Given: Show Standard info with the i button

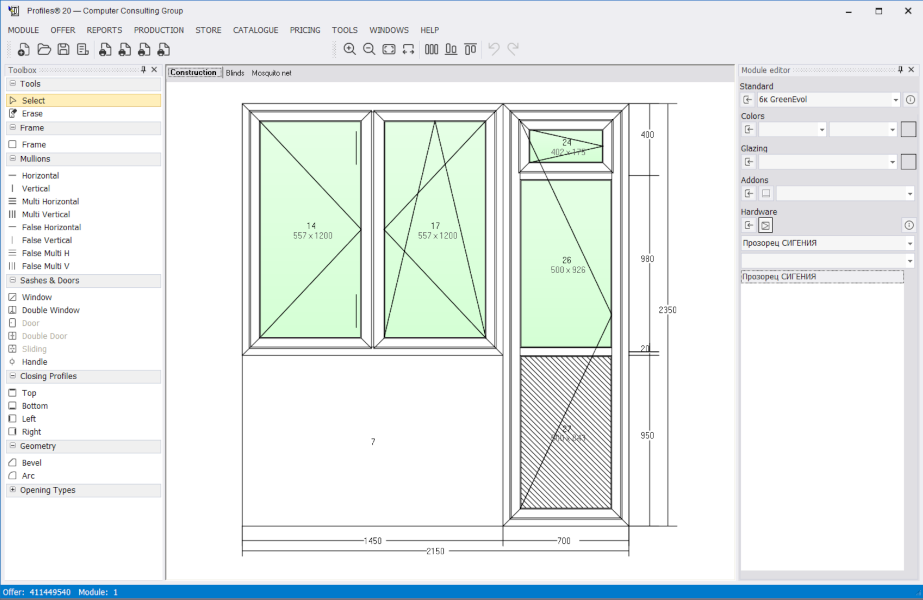Looking at the screenshot, I should point(910,100).
